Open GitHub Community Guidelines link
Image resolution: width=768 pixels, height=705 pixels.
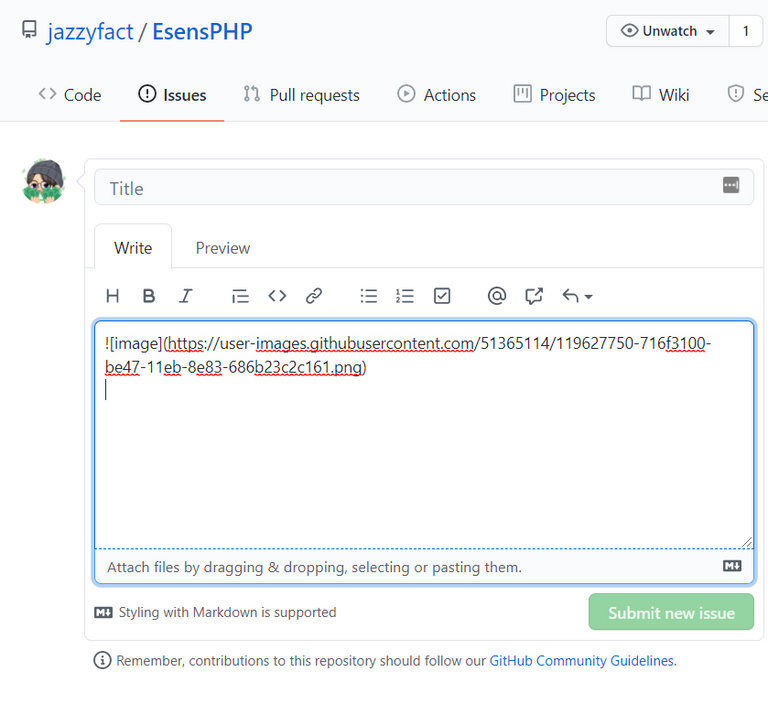coord(582,660)
